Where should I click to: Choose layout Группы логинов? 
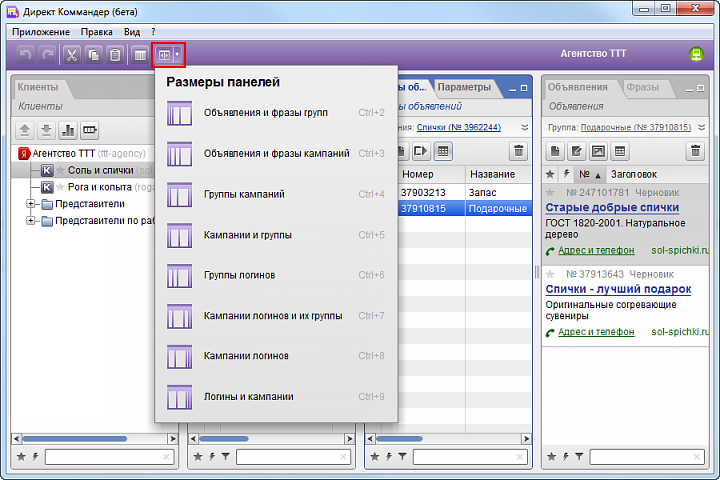(276, 275)
